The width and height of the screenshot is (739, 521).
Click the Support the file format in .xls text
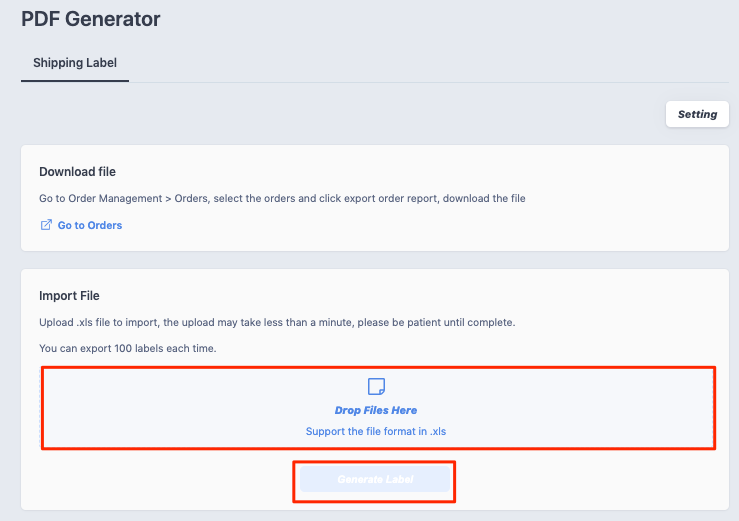pos(376,431)
